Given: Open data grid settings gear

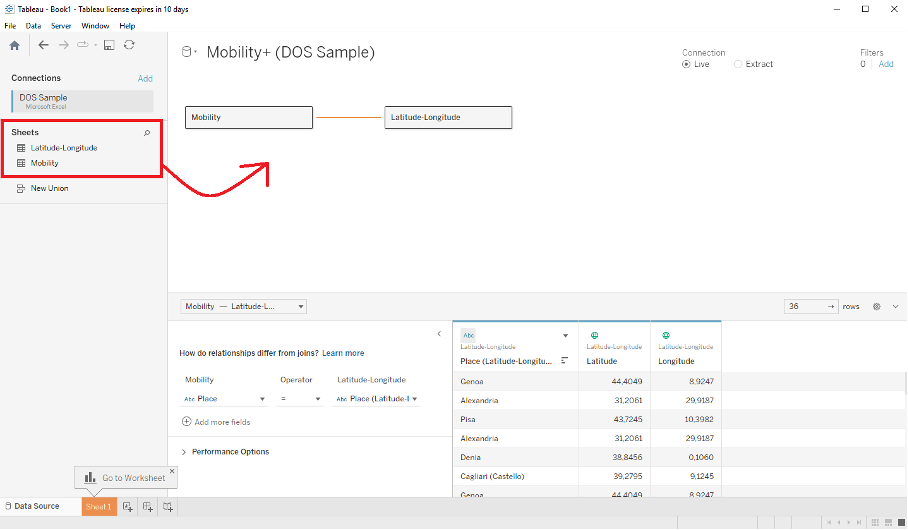Looking at the screenshot, I should [877, 306].
